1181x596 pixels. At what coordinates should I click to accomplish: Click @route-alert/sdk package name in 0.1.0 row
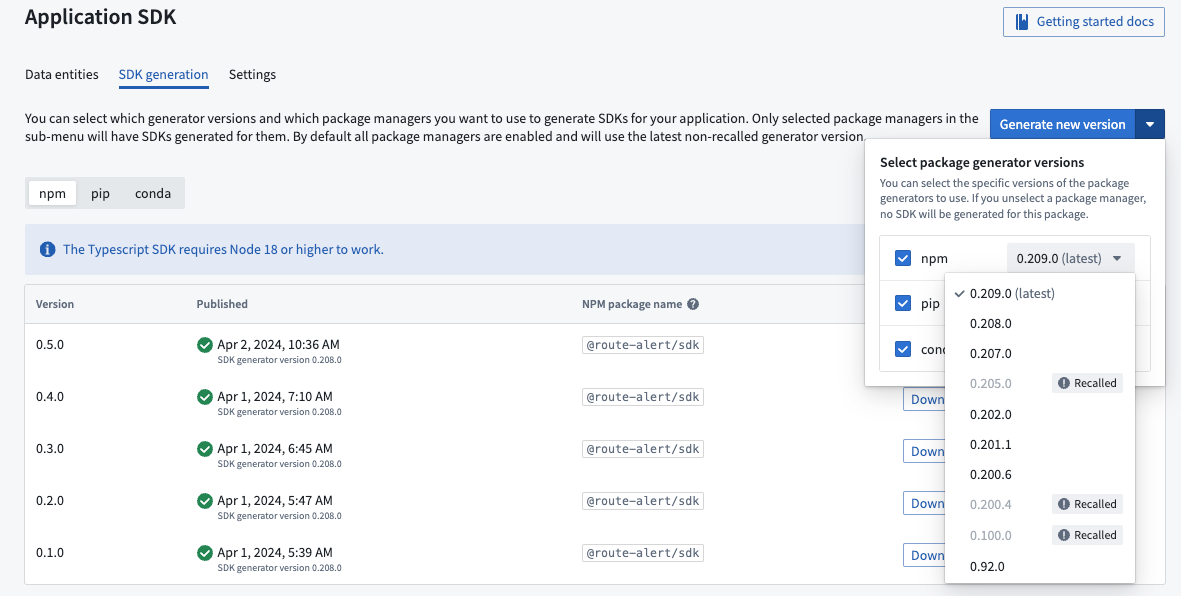click(x=642, y=553)
